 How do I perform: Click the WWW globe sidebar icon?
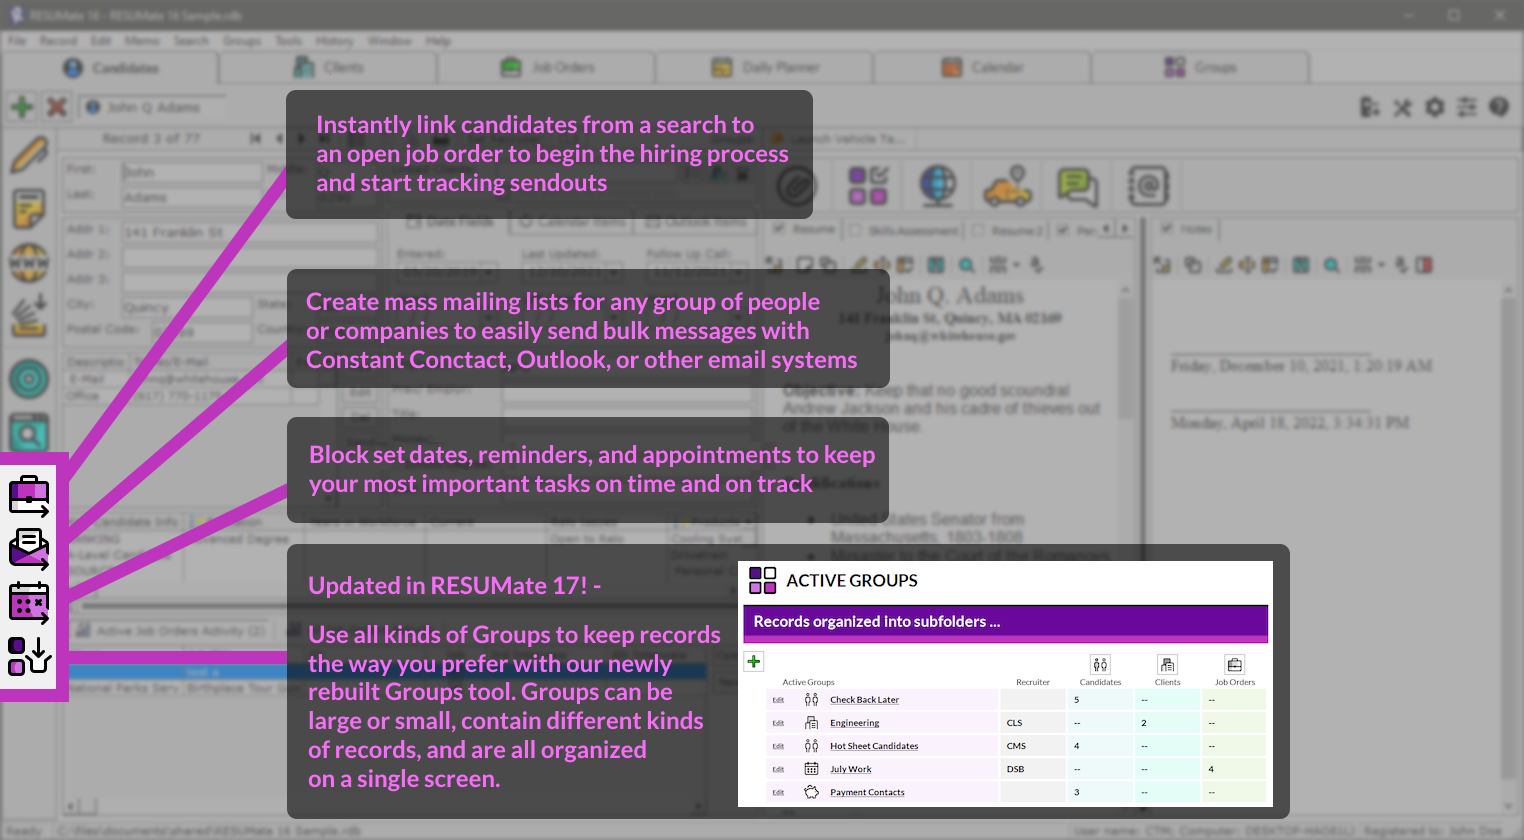point(29,263)
